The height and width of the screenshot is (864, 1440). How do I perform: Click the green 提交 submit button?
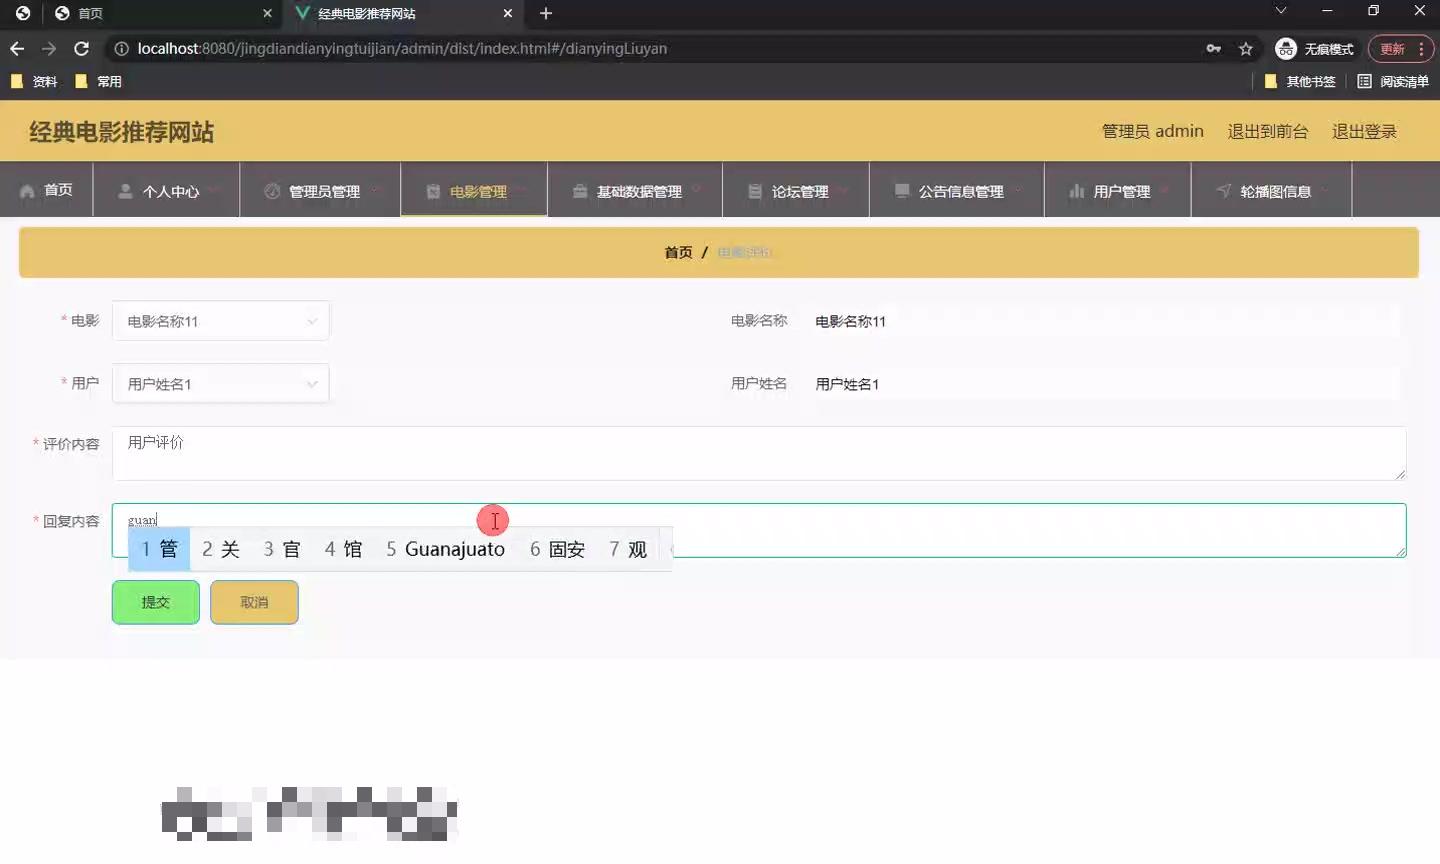coord(155,602)
